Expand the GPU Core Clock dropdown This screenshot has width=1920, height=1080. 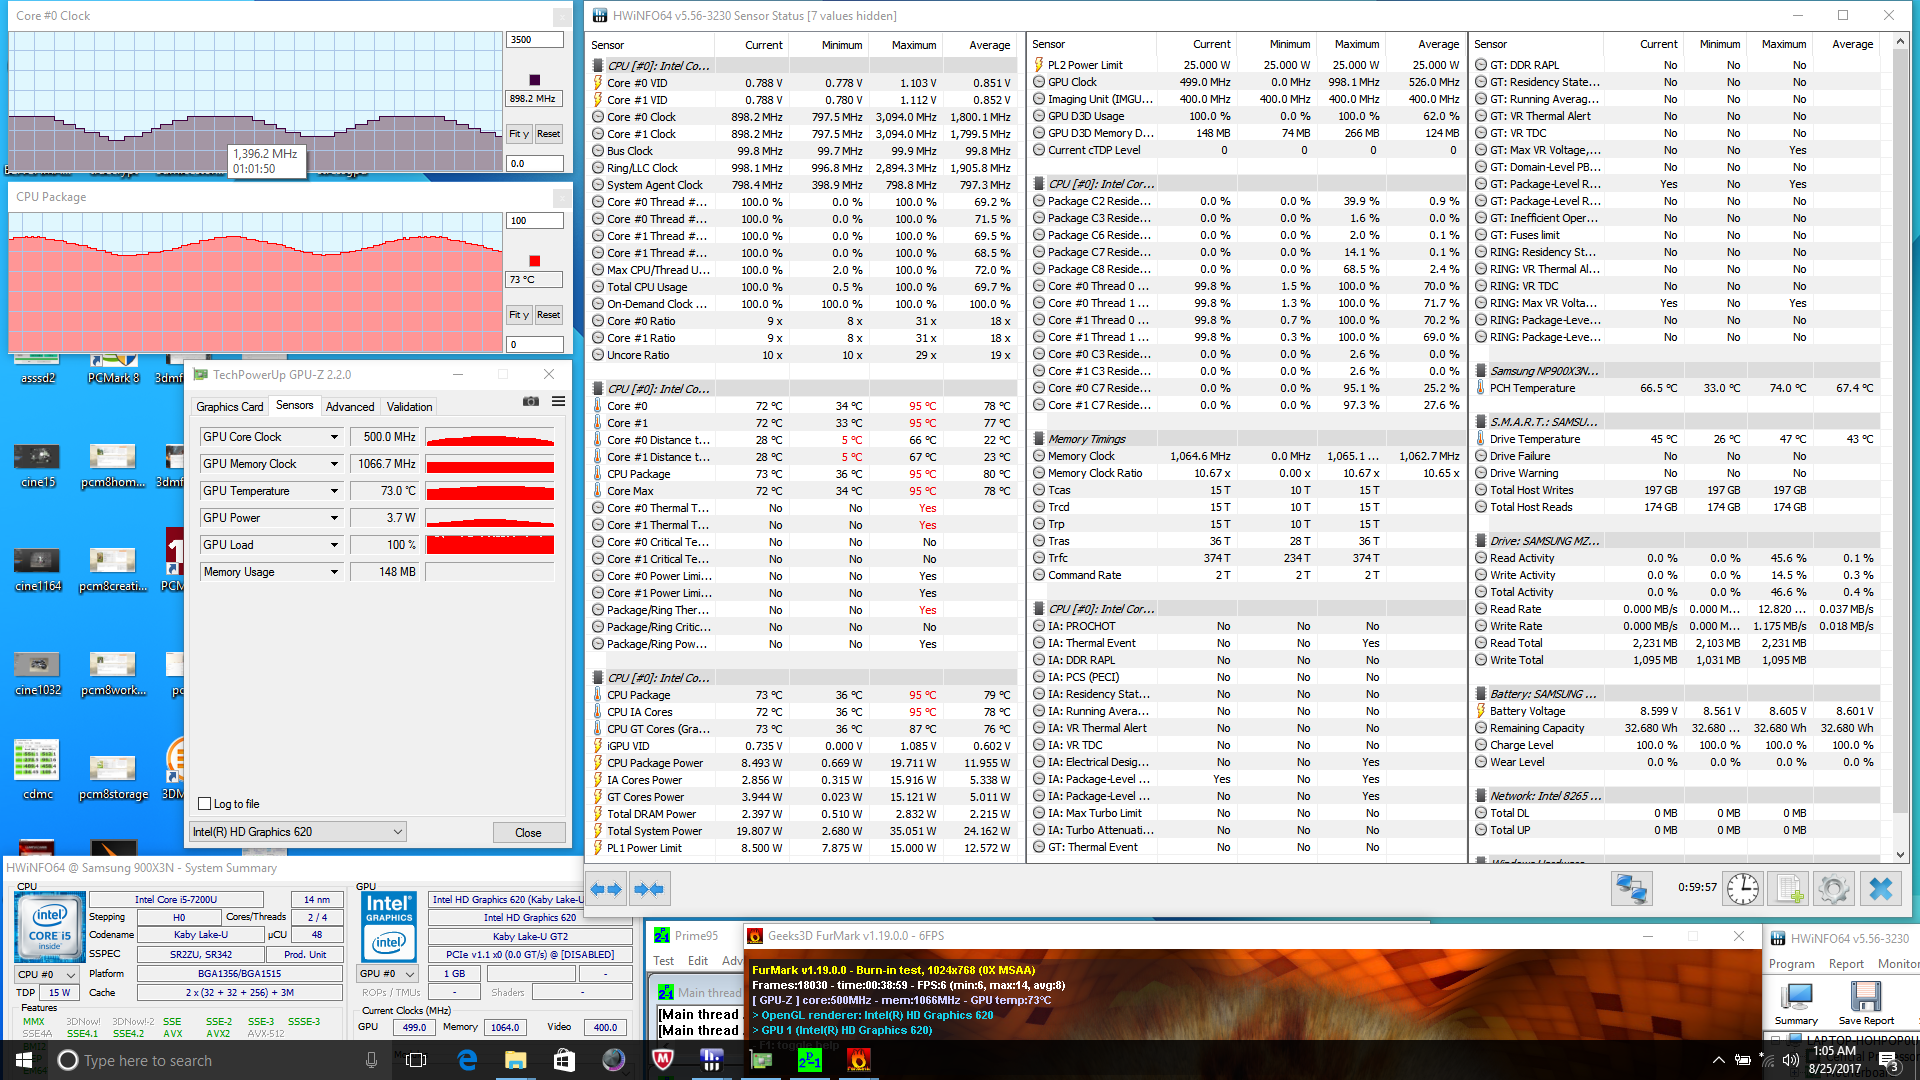pyautogui.click(x=334, y=437)
